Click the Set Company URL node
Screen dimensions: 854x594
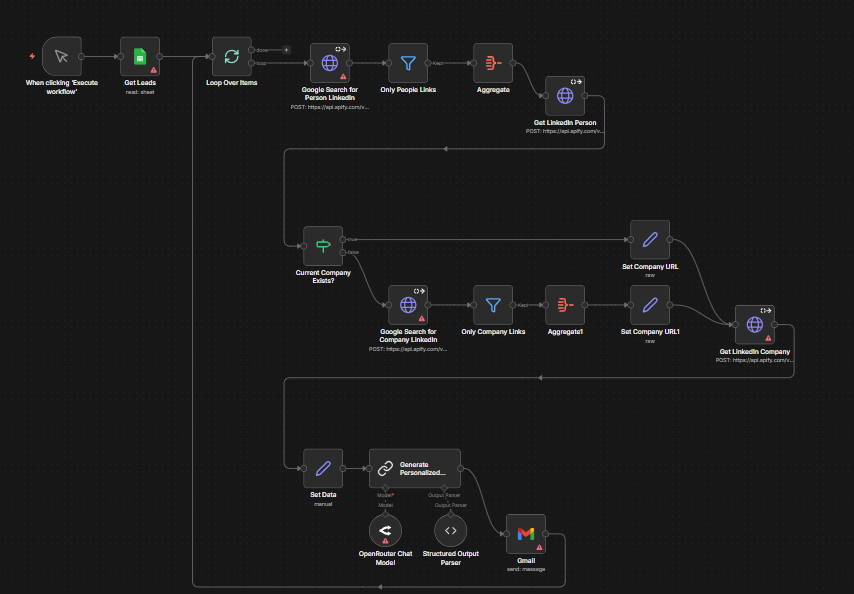pyautogui.click(x=649, y=240)
